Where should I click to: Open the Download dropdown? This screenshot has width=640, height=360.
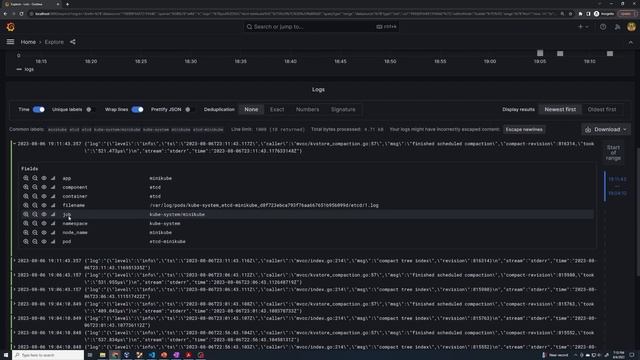[606, 129]
